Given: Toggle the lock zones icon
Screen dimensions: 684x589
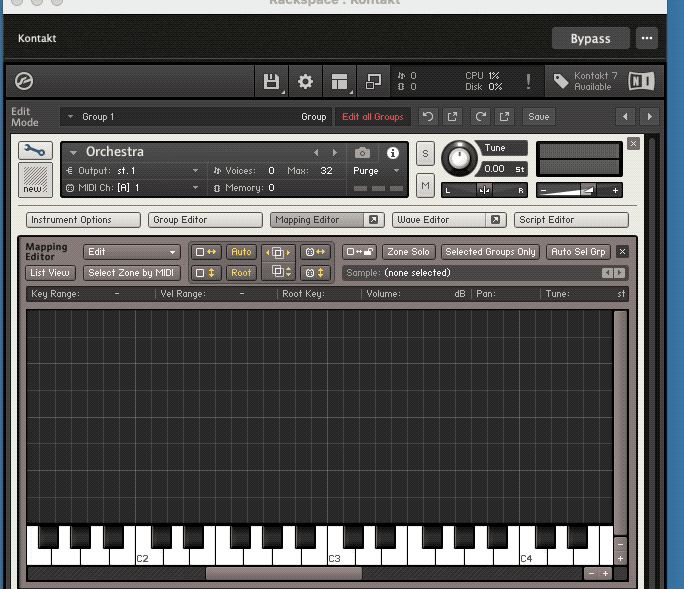Looking at the screenshot, I should click(359, 252).
